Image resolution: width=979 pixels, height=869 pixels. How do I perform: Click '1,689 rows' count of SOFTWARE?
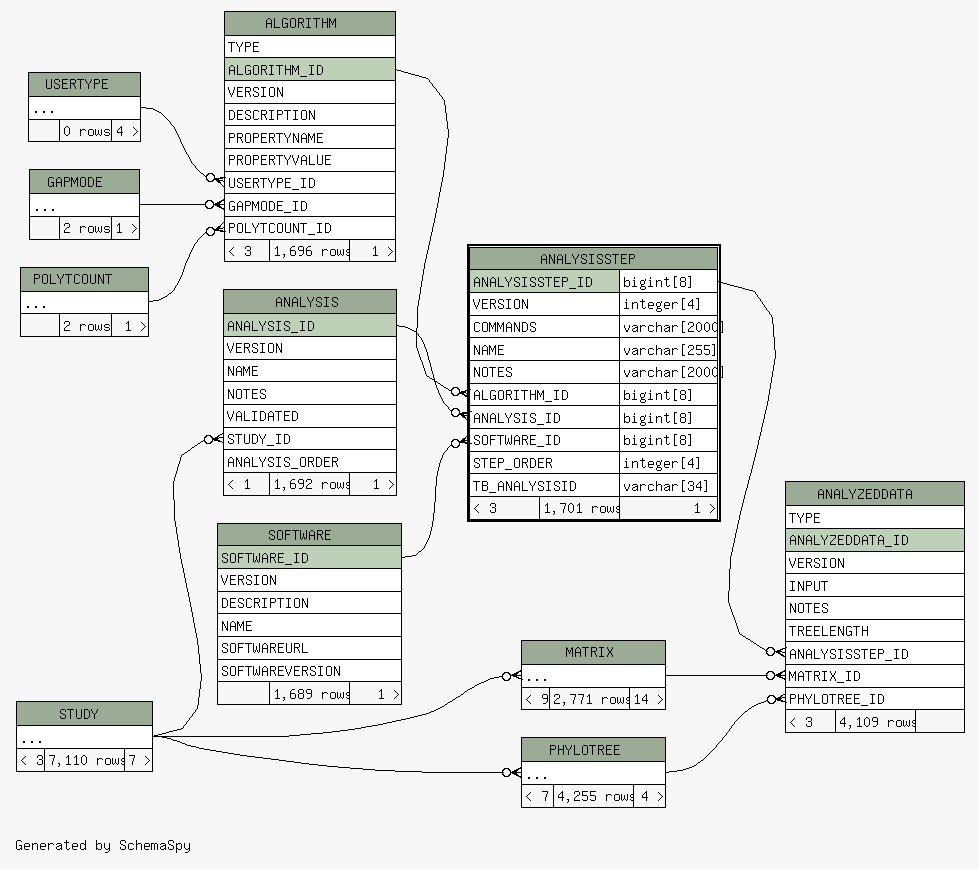coord(310,694)
